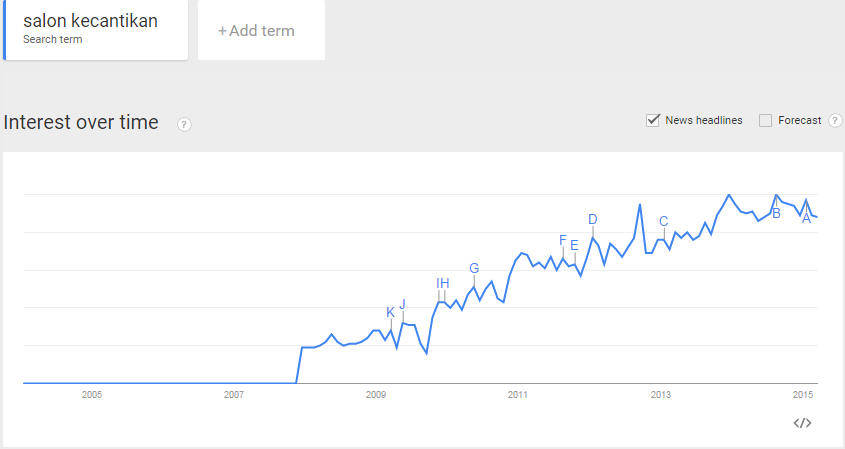Select the salon kecantikan search term
Viewport: 845px width, 449px height.
coord(96,30)
